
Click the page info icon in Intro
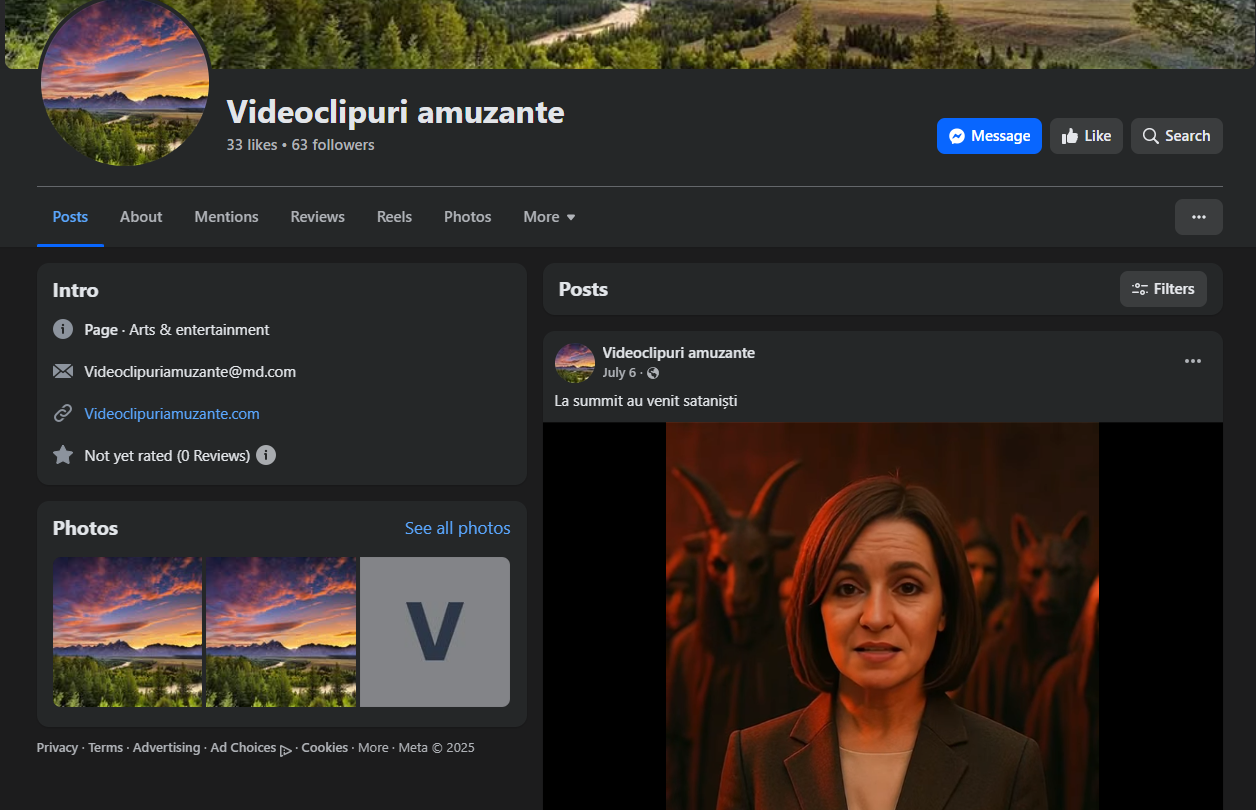coord(63,329)
